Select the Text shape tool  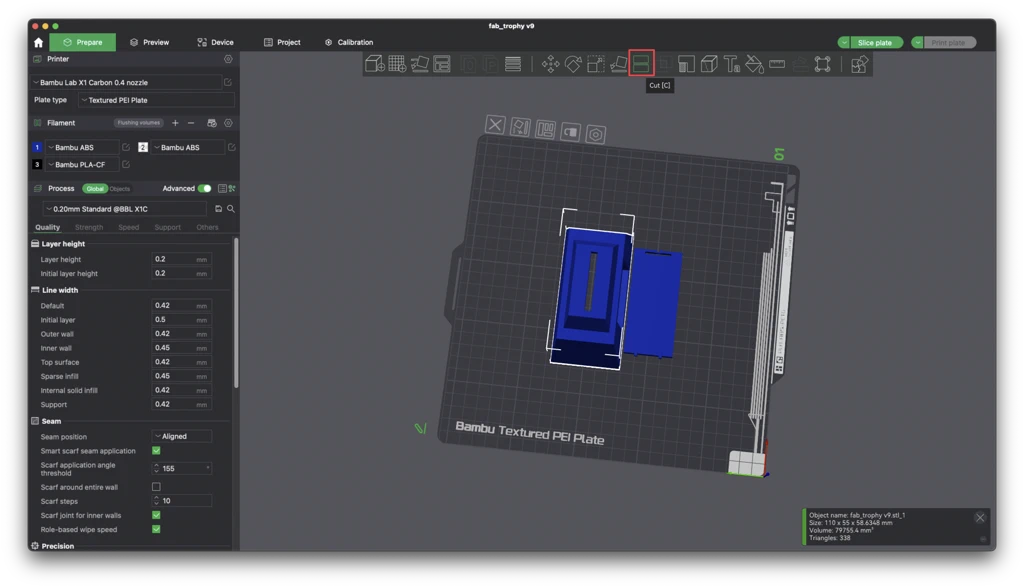click(x=732, y=63)
